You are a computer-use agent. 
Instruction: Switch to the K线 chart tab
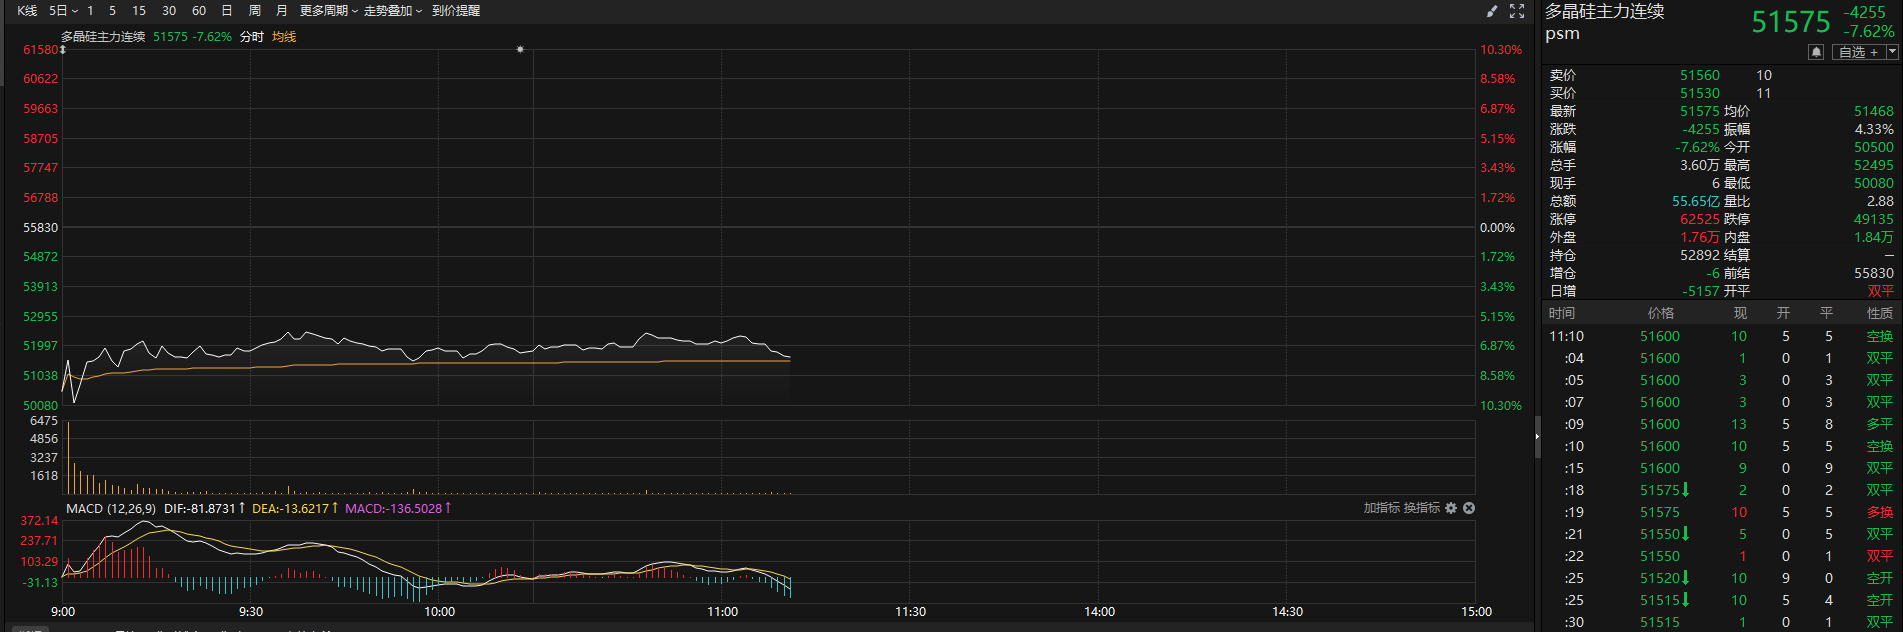pos(27,11)
